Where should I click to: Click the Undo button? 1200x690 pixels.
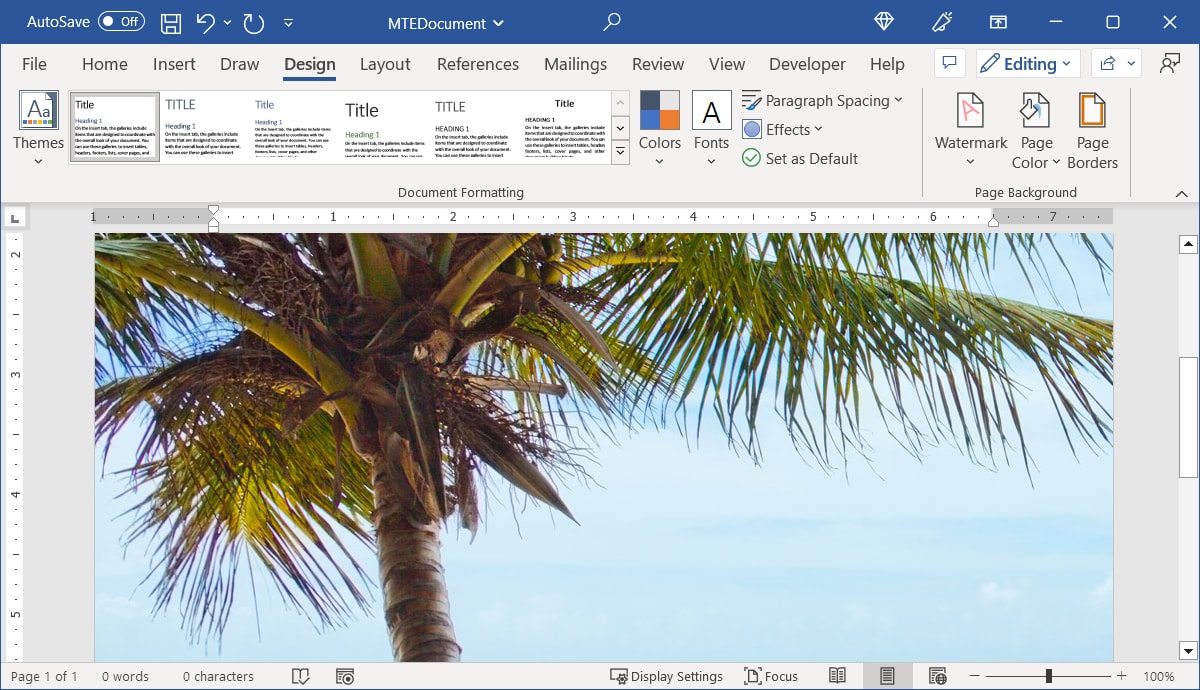[x=207, y=22]
